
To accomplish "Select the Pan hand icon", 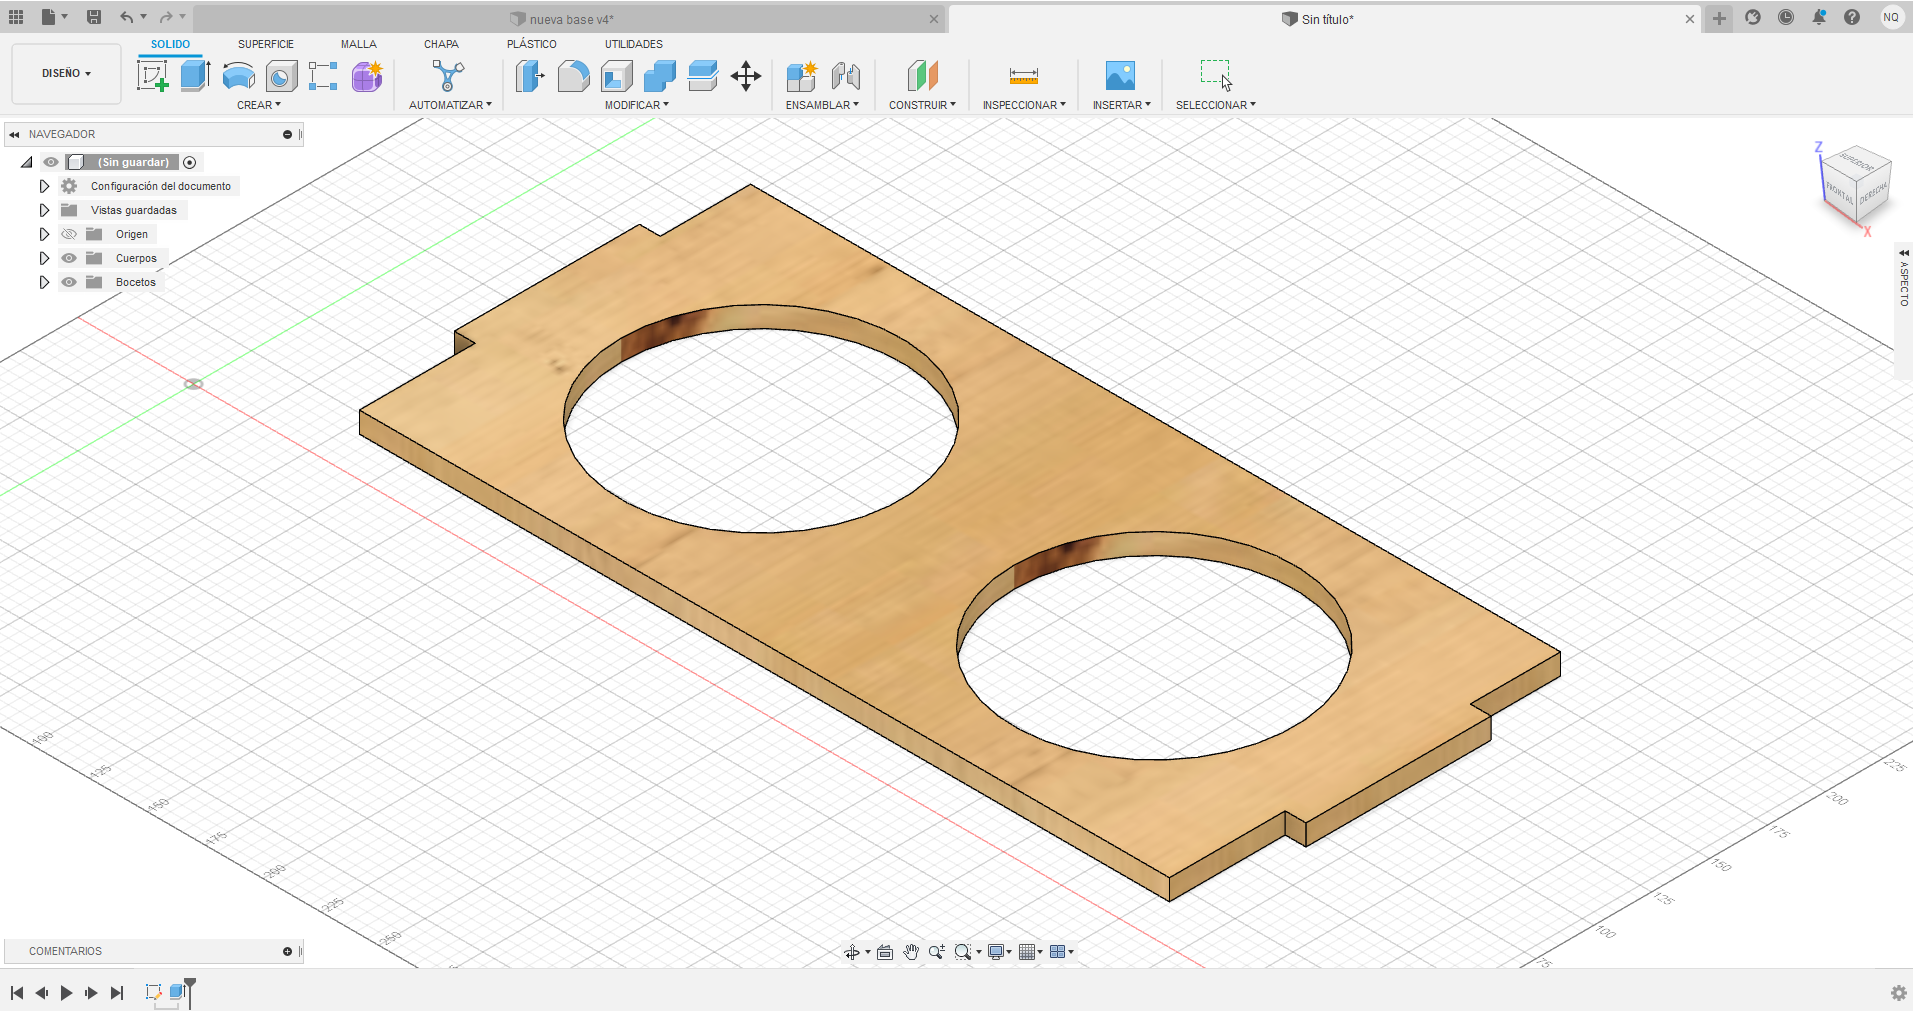I will tap(911, 952).
